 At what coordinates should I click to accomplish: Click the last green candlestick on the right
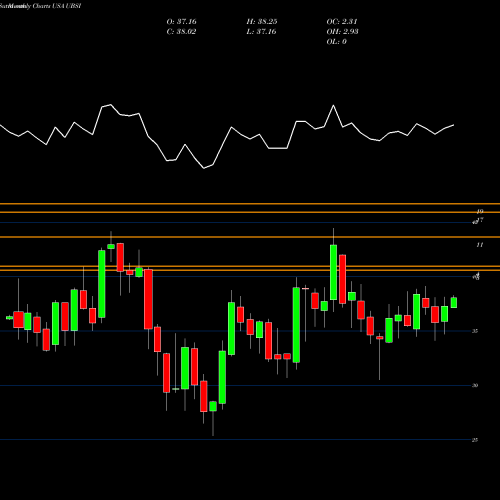tap(454, 302)
